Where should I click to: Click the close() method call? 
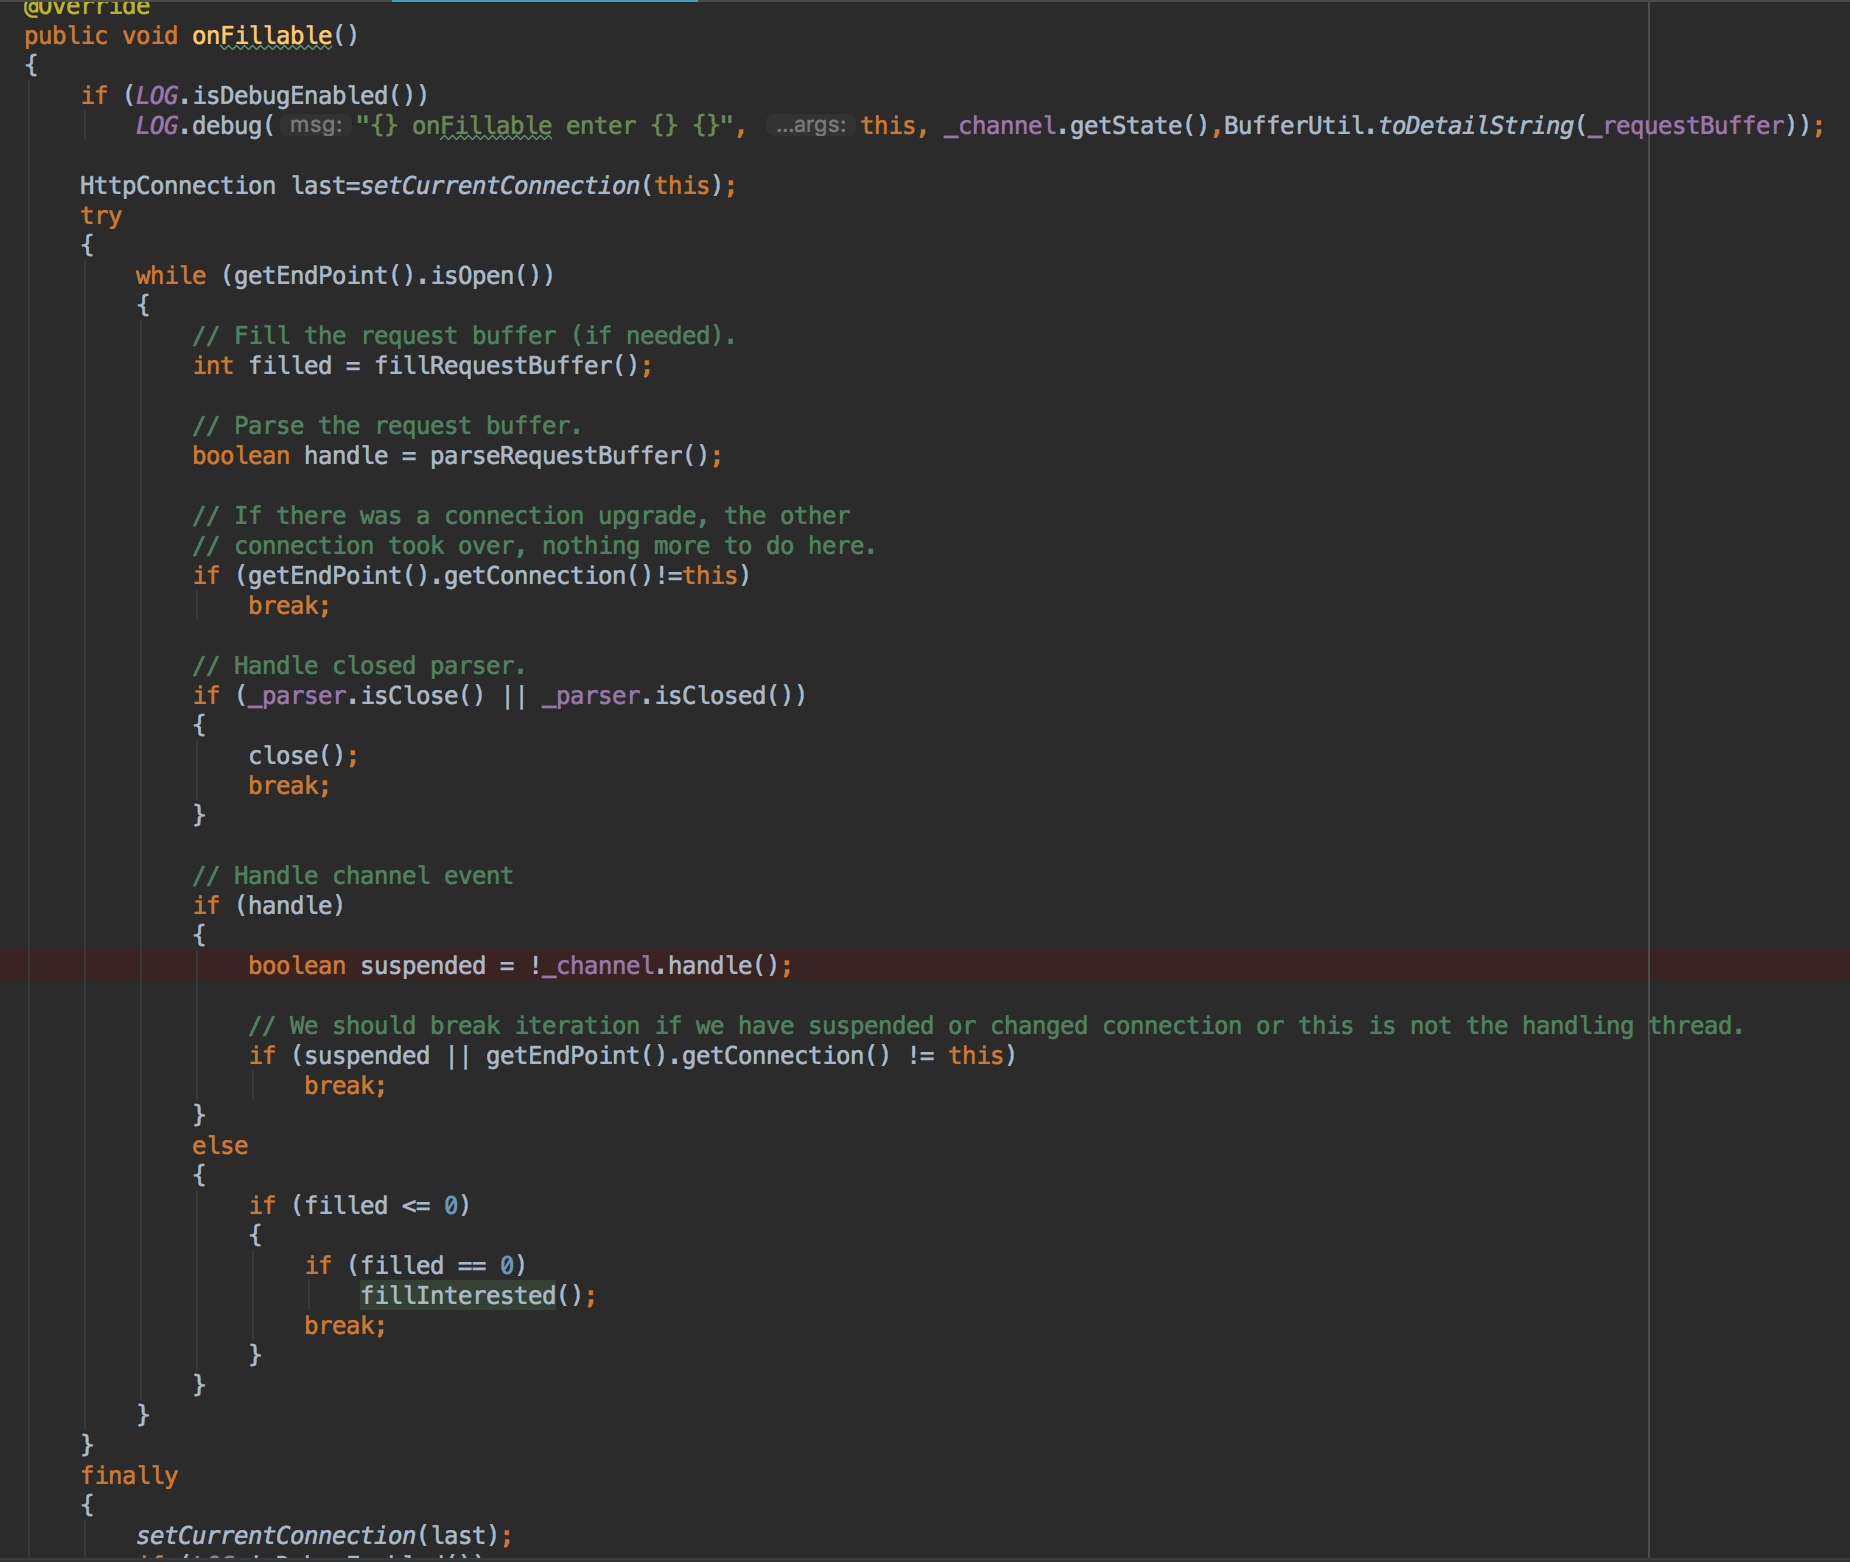click(x=297, y=756)
